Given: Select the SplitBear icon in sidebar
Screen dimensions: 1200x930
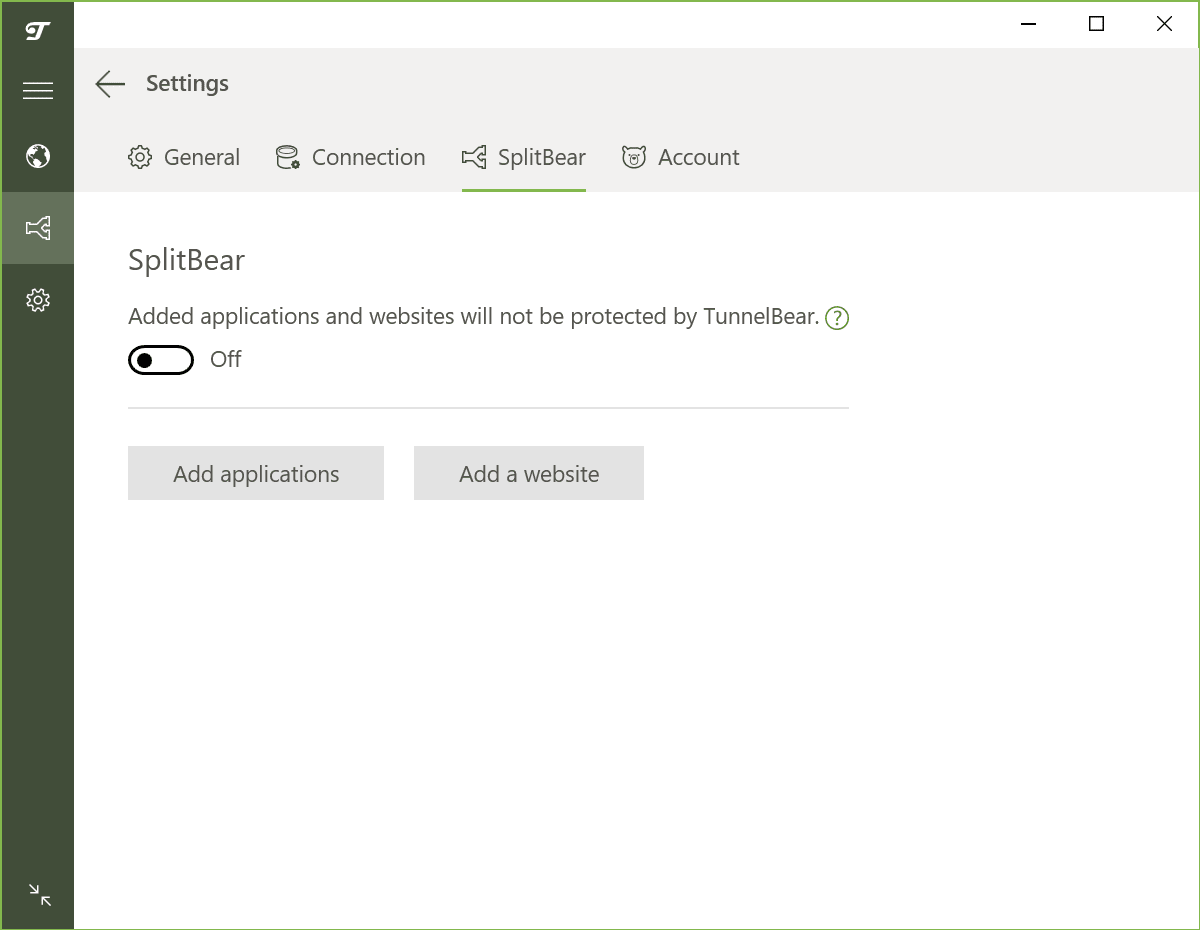Looking at the screenshot, I should (x=38, y=229).
